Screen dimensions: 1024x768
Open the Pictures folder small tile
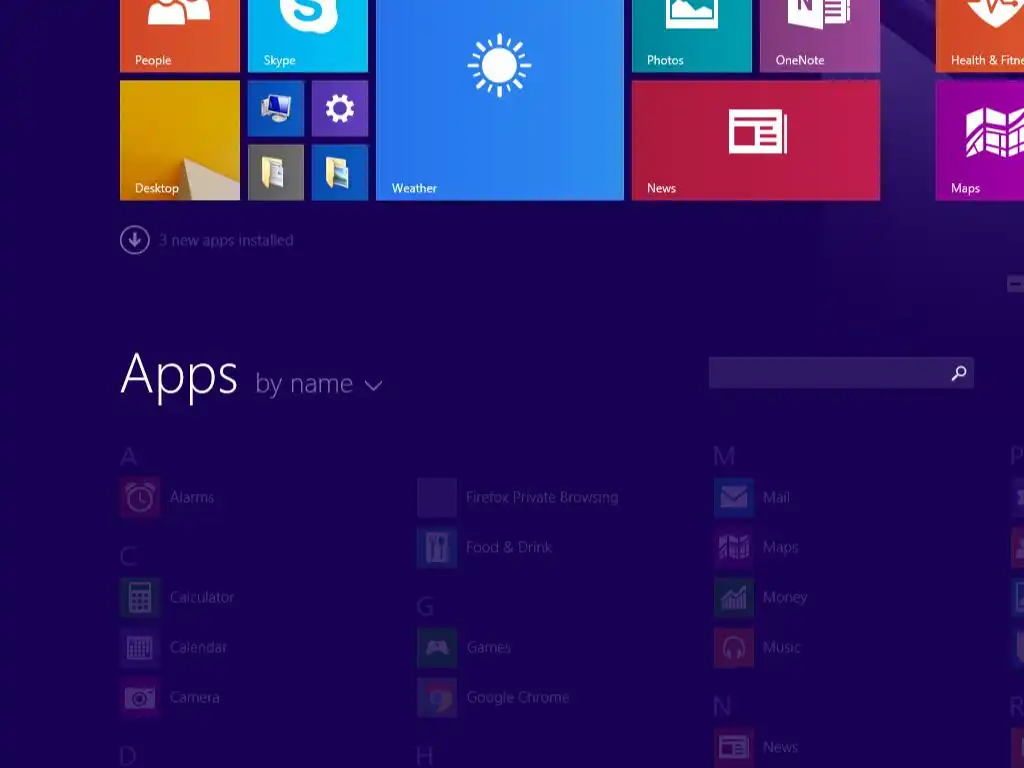click(x=340, y=172)
